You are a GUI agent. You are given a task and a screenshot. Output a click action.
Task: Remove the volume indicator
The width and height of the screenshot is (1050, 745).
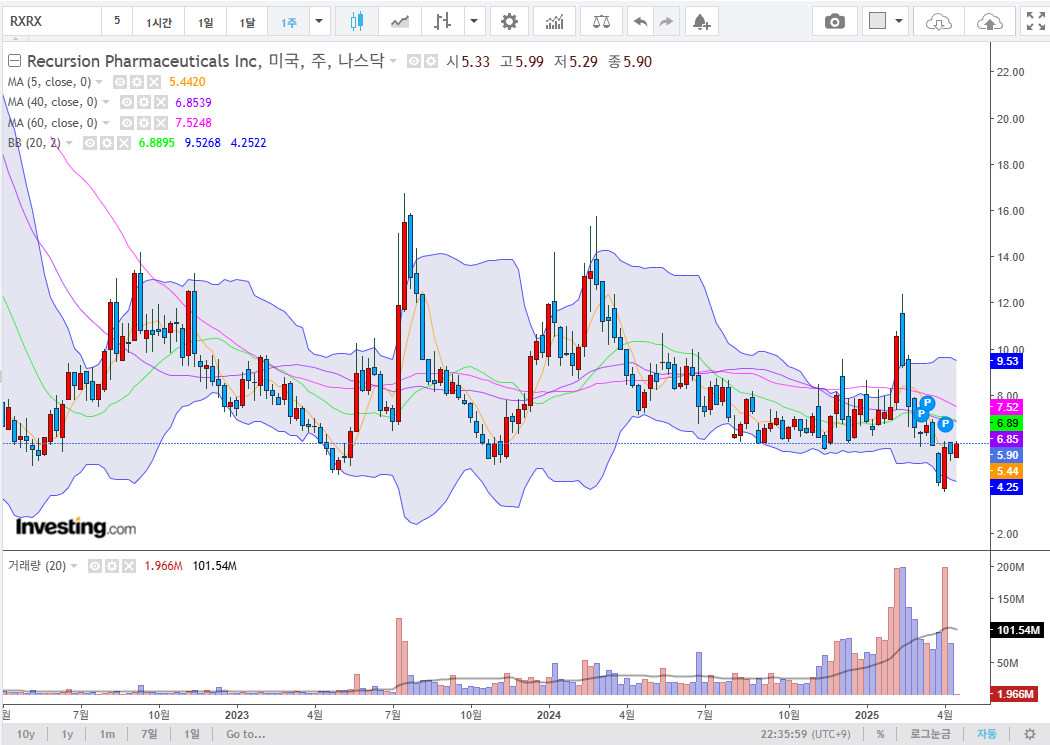click(x=129, y=566)
